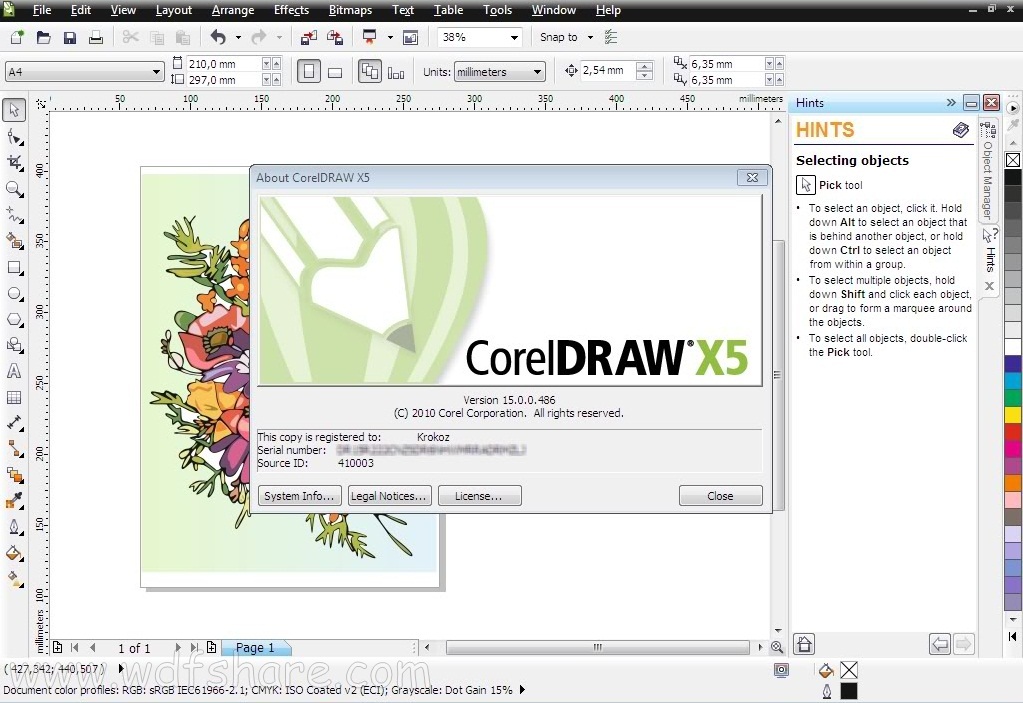Select the Basic Shapes tool

pos(14,346)
